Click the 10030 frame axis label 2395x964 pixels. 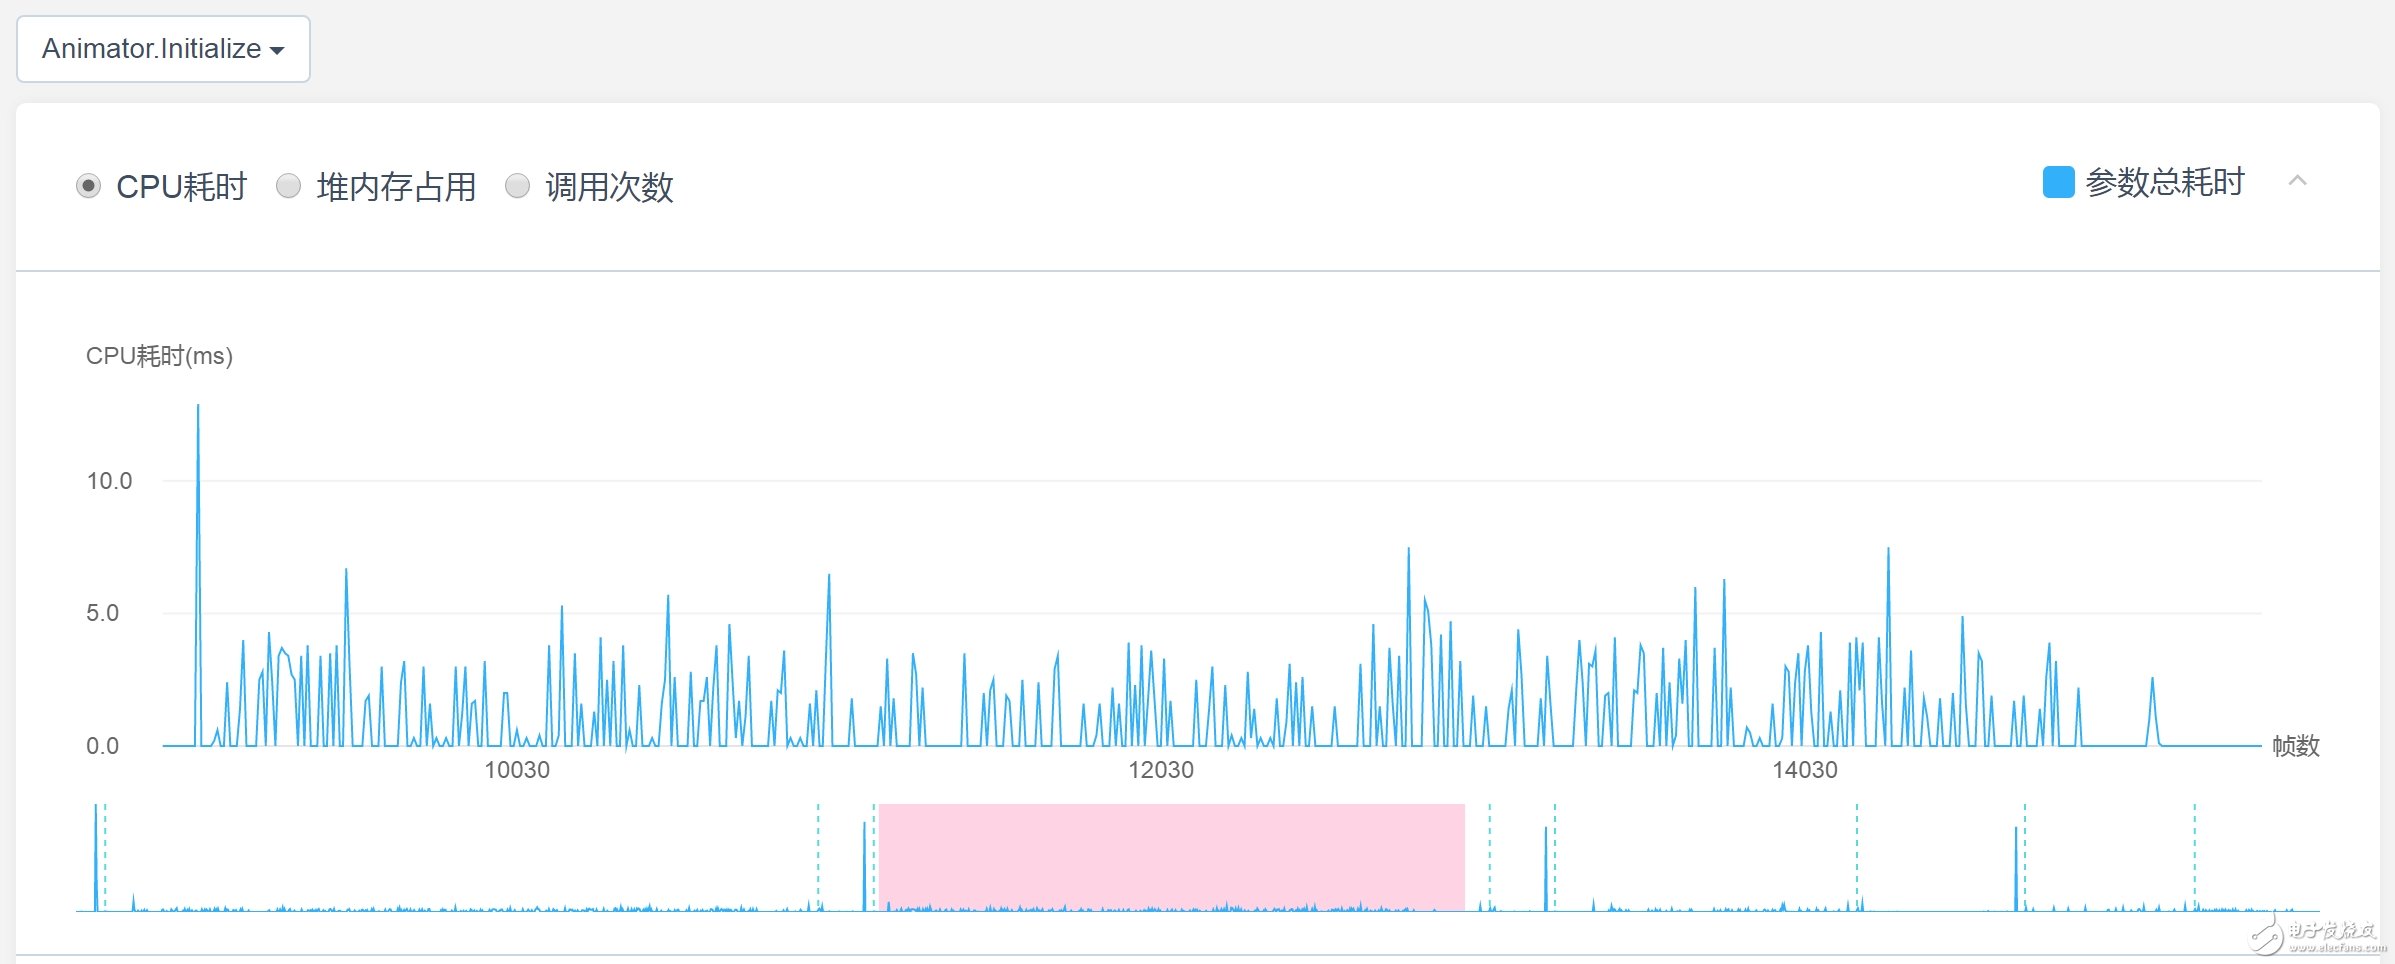[x=517, y=770]
